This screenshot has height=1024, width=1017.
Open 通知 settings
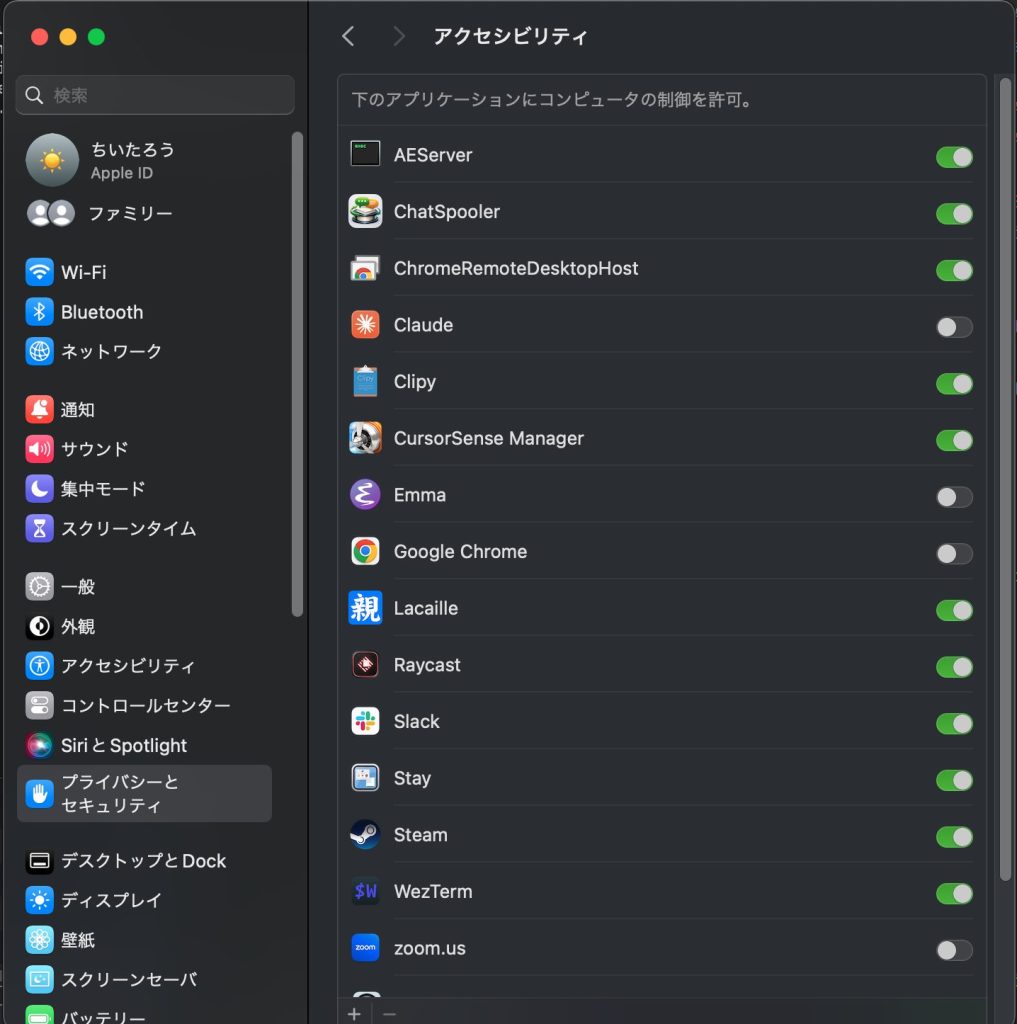pos(144,409)
